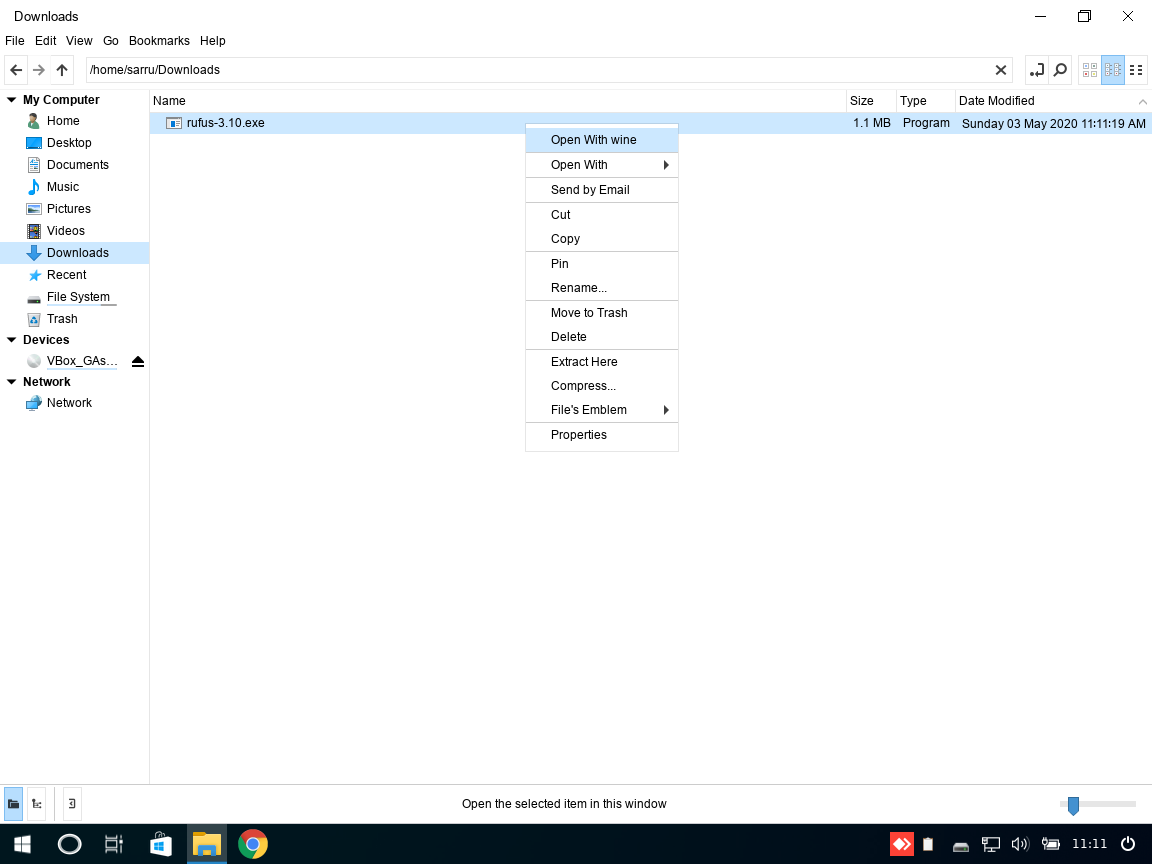The height and width of the screenshot is (864, 1152).
Task: Hide the sidebar panel
Action: point(72,803)
